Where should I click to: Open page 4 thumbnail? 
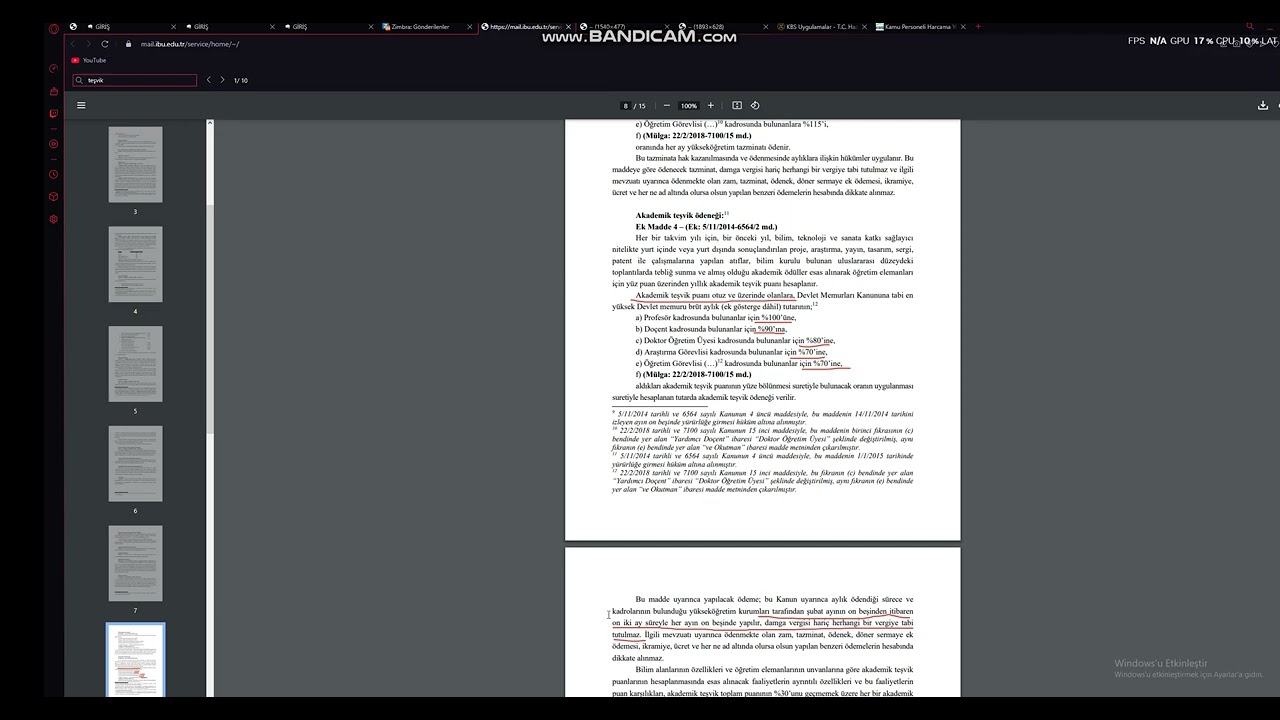point(135,264)
